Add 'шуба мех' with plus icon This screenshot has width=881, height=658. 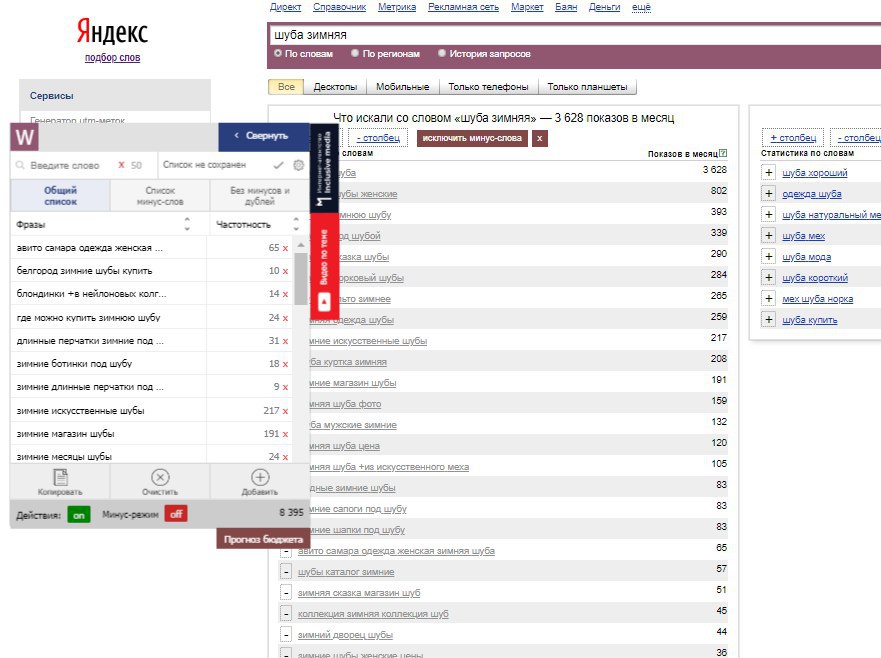[769, 235]
